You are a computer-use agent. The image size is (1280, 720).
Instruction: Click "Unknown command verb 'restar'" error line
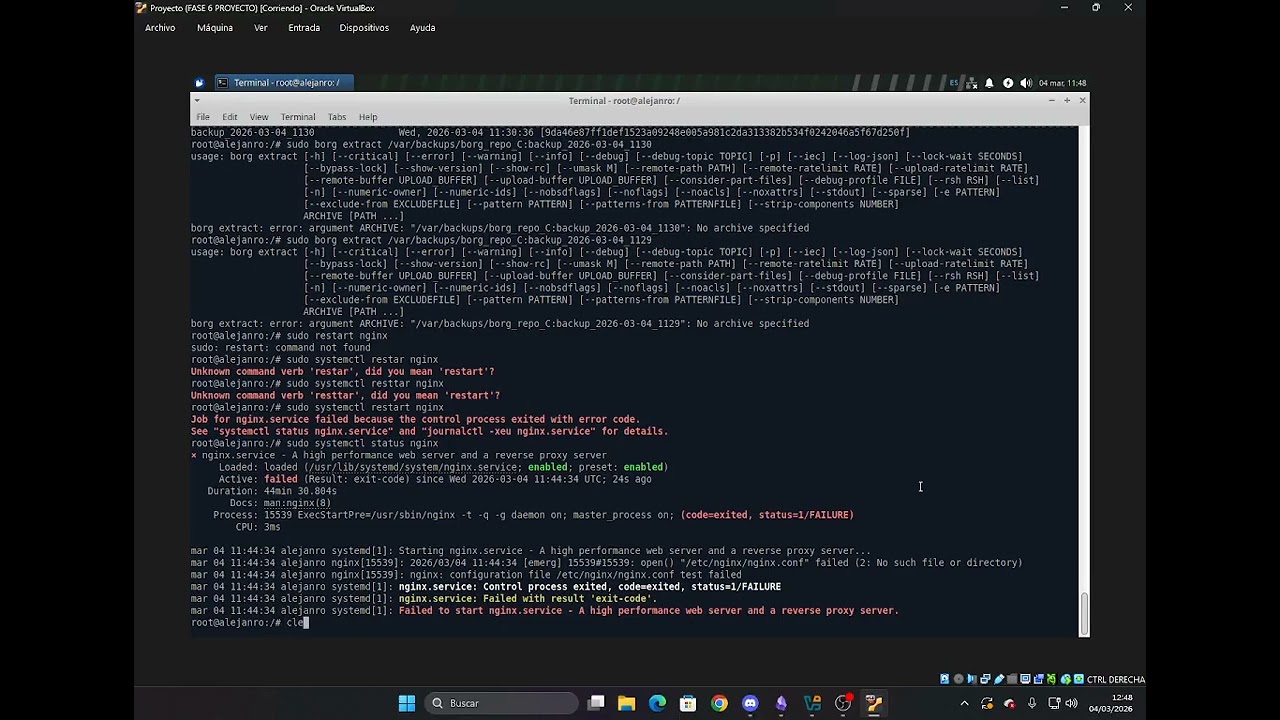343,372
